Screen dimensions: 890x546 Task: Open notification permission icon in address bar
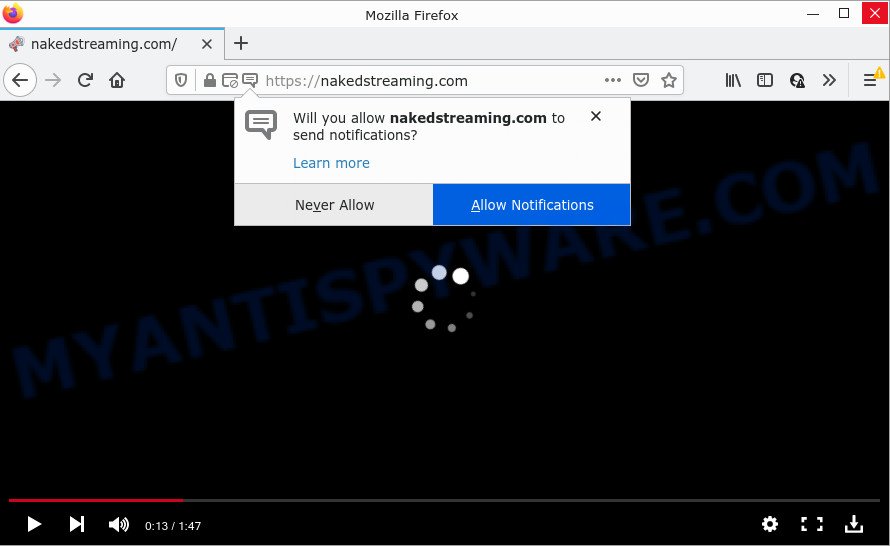pos(250,80)
